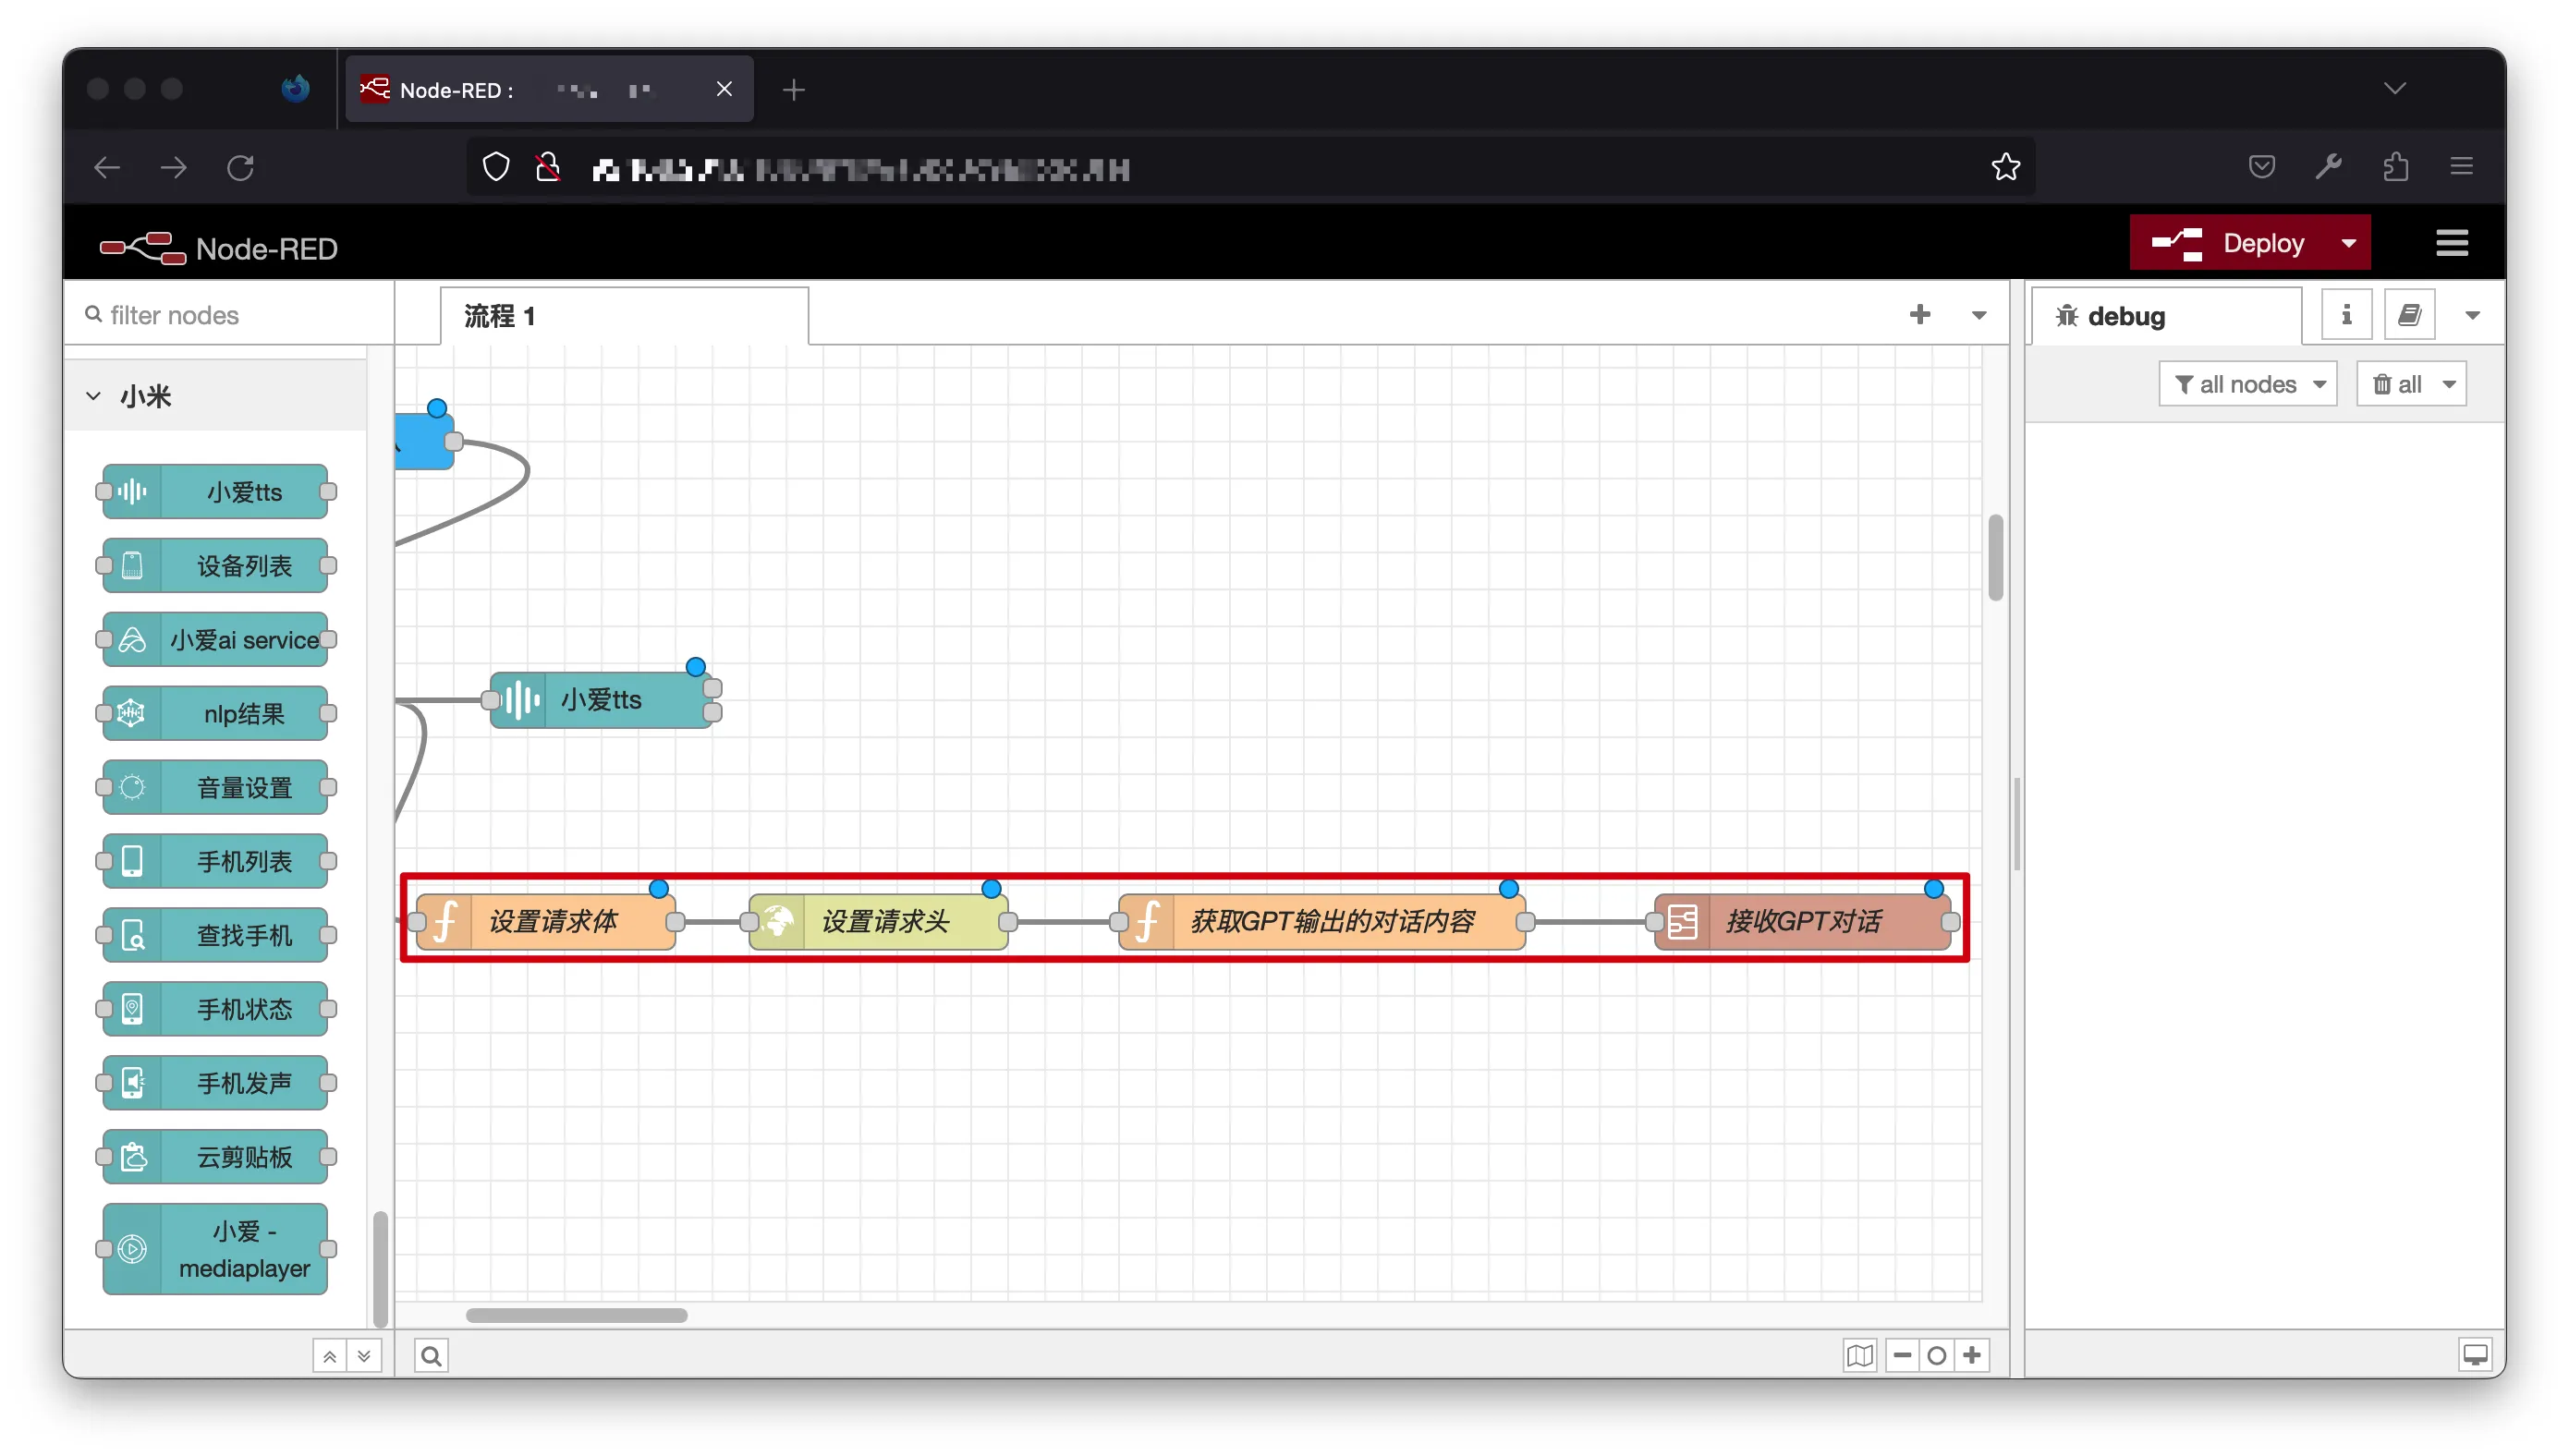The image size is (2569, 1456).
Task: Click the palette vertical scrollbar
Action: click(x=380, y=1268)
